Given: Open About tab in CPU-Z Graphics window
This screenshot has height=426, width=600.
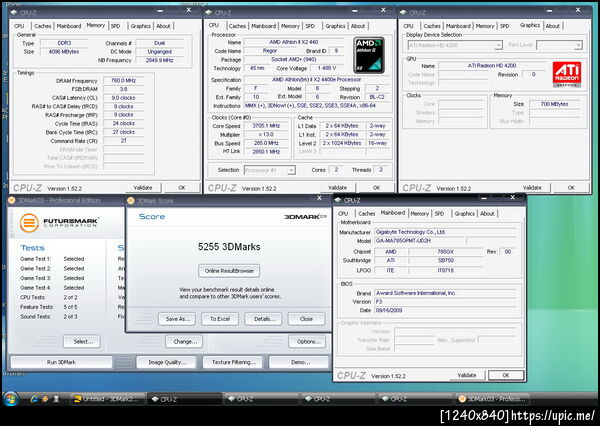Looking at the screenshot, I should (553, 26).
